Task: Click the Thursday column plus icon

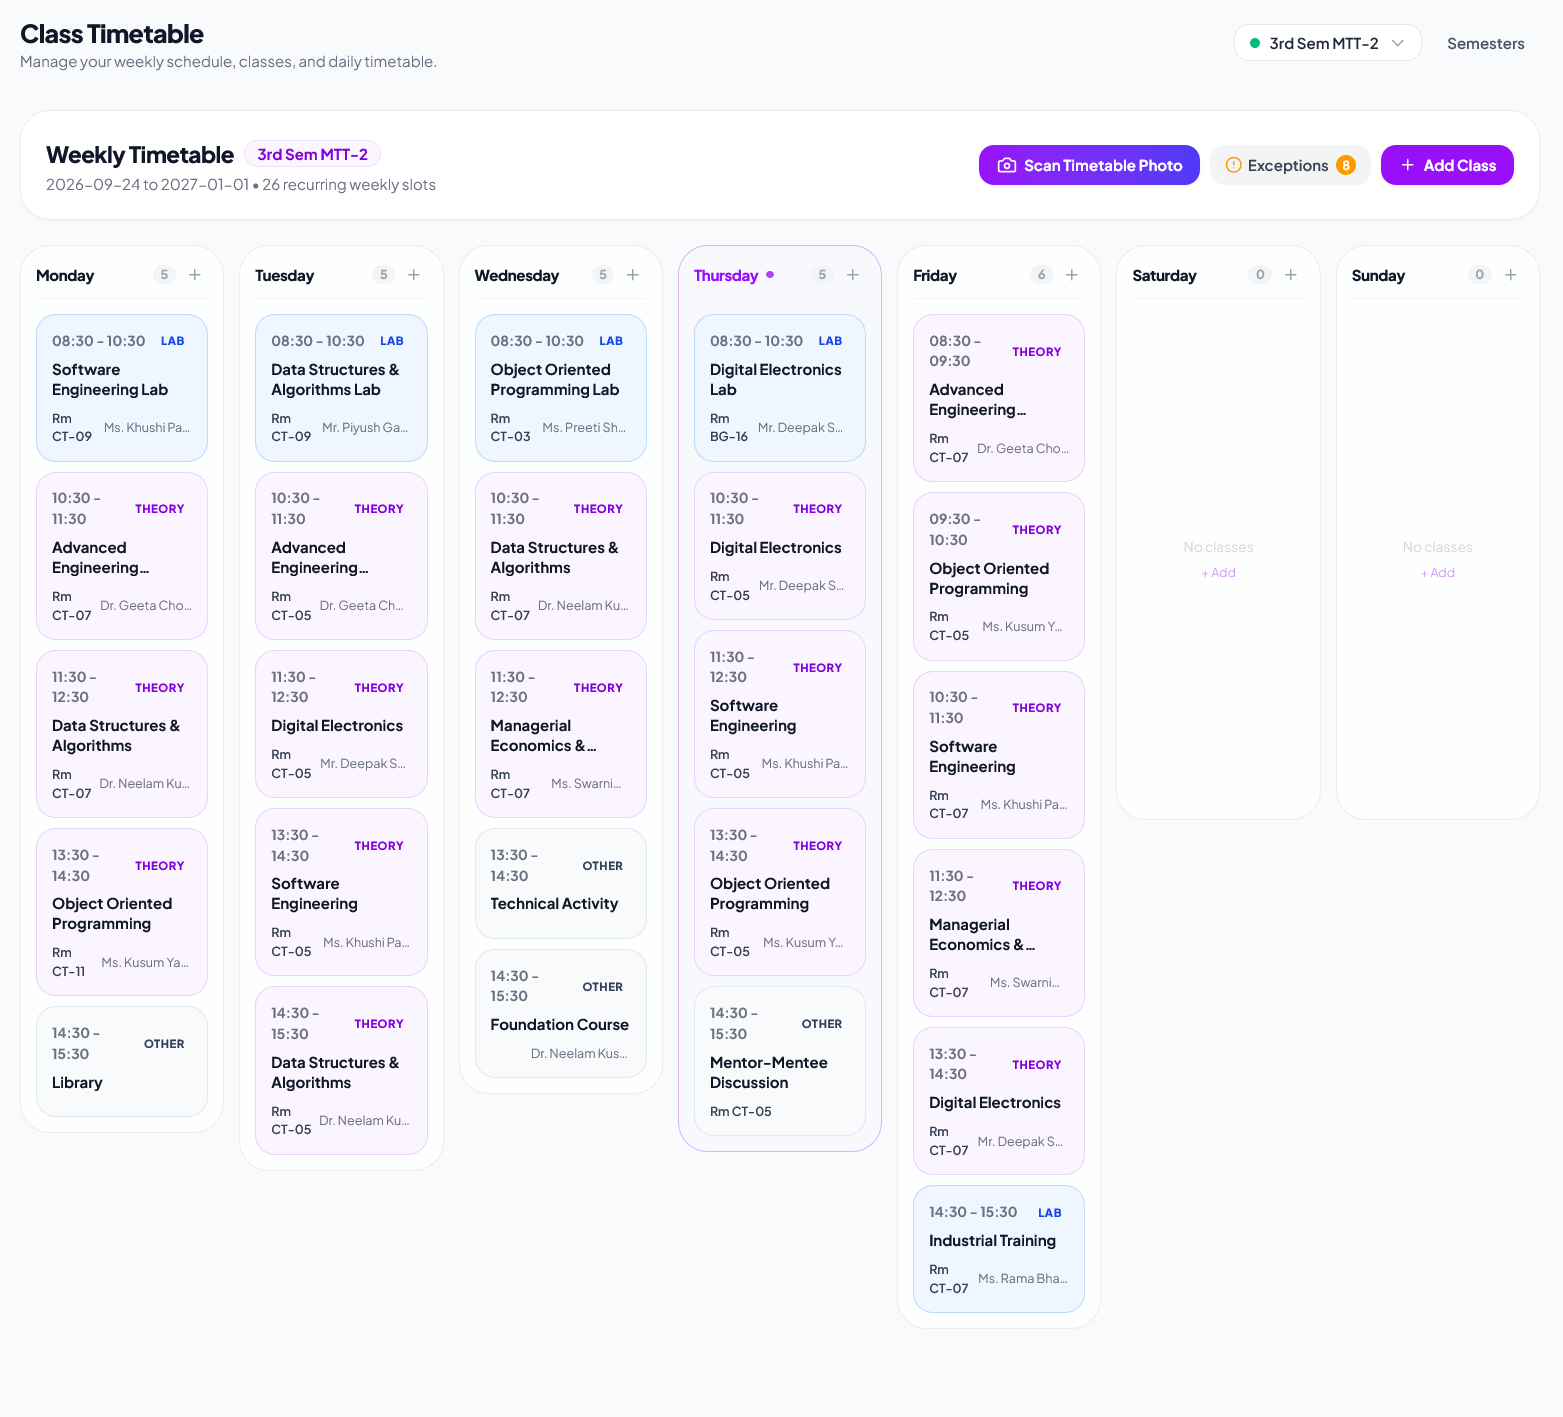Action: [x=853, y=275]
